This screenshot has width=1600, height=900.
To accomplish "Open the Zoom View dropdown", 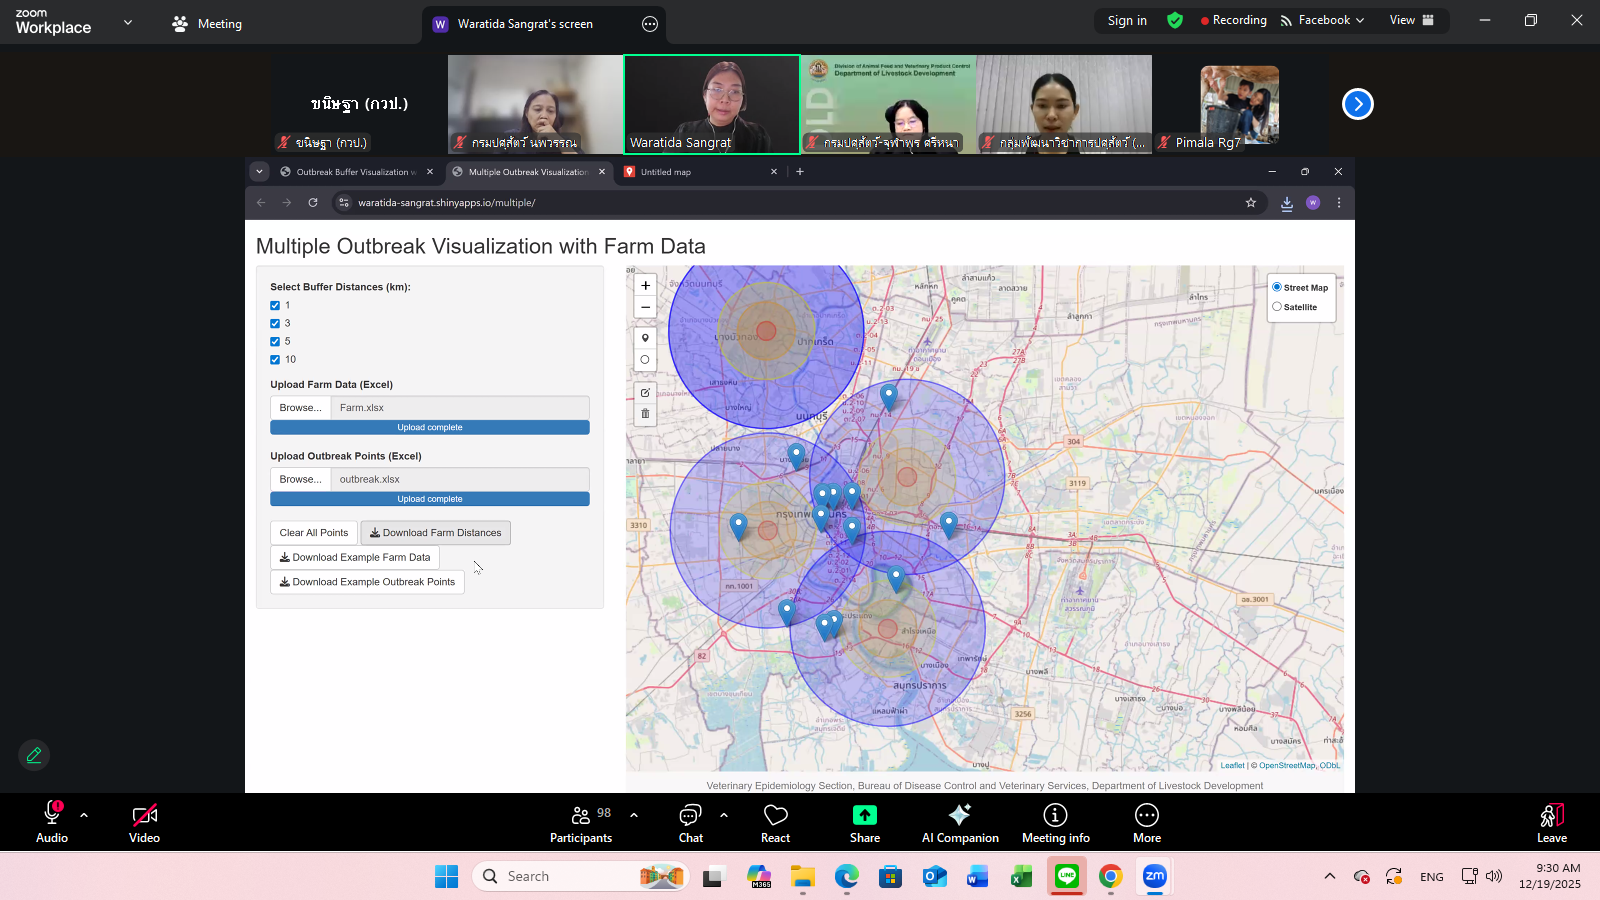I will 1411,20.
